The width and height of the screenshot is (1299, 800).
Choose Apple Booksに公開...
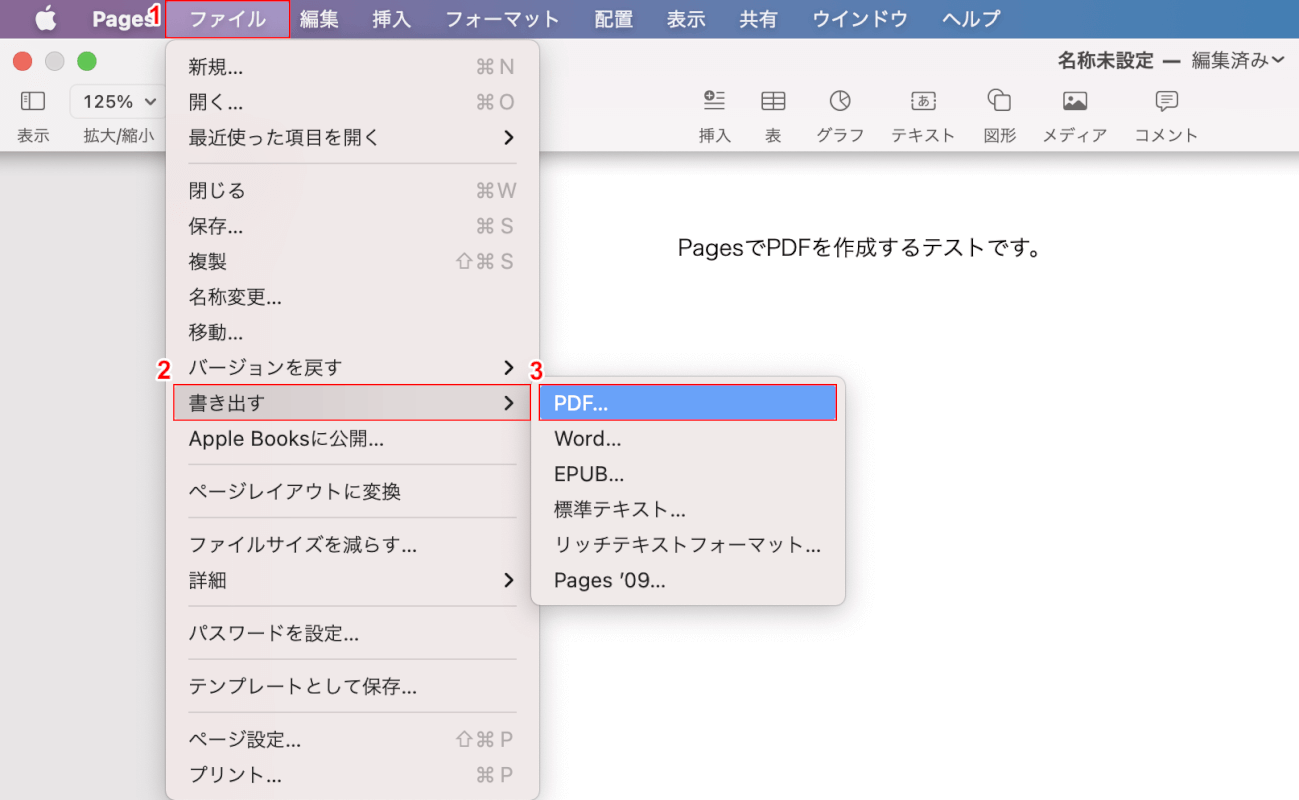point(352,438)
